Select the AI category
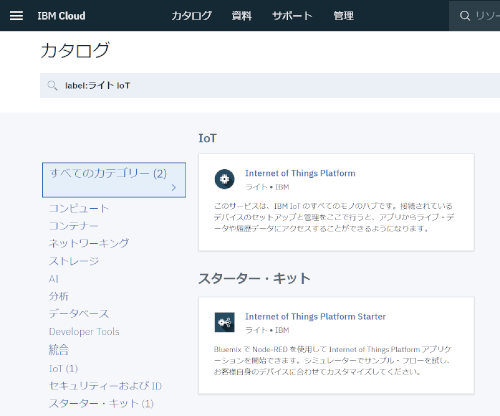The height and width of the screenshot is (416, 500). pos(54,279)
